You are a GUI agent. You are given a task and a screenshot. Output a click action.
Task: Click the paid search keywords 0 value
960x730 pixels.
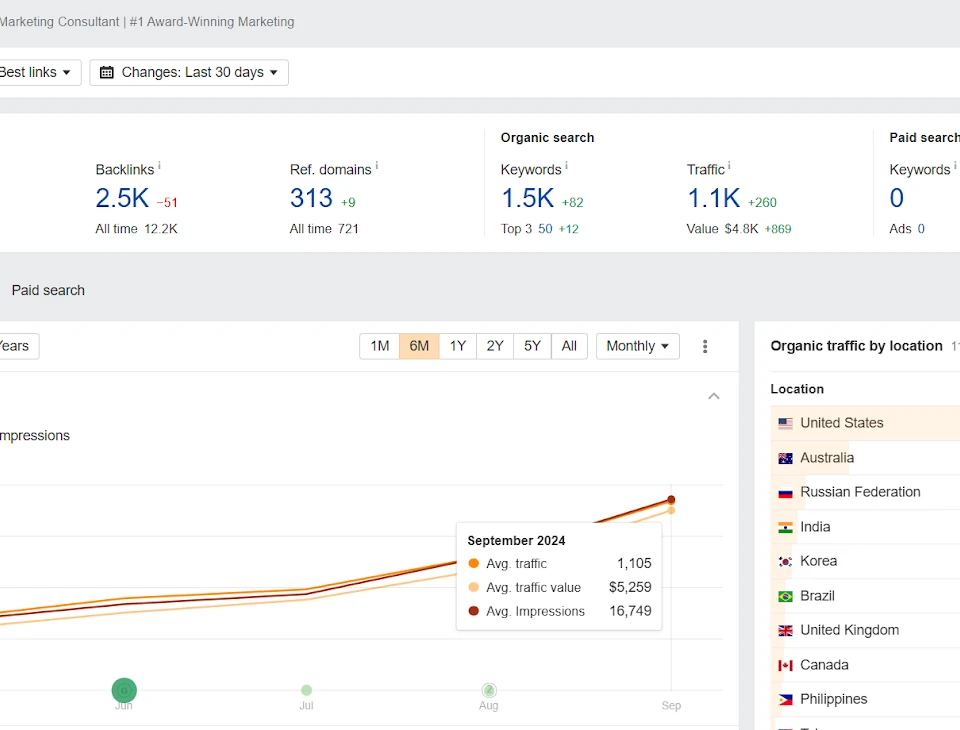pyautogui.click(x=896, y=198)
